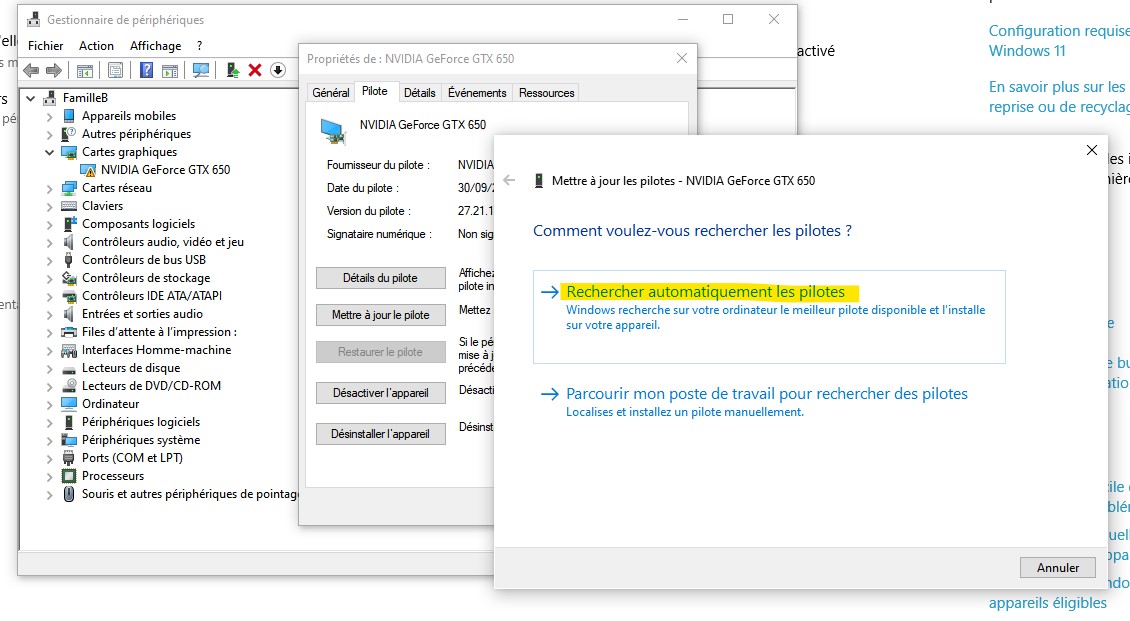The width and height of the screenshot is (1130, 621).
Task: Choose Parcourir mon poste de travail option
Action: coord(767,402)
